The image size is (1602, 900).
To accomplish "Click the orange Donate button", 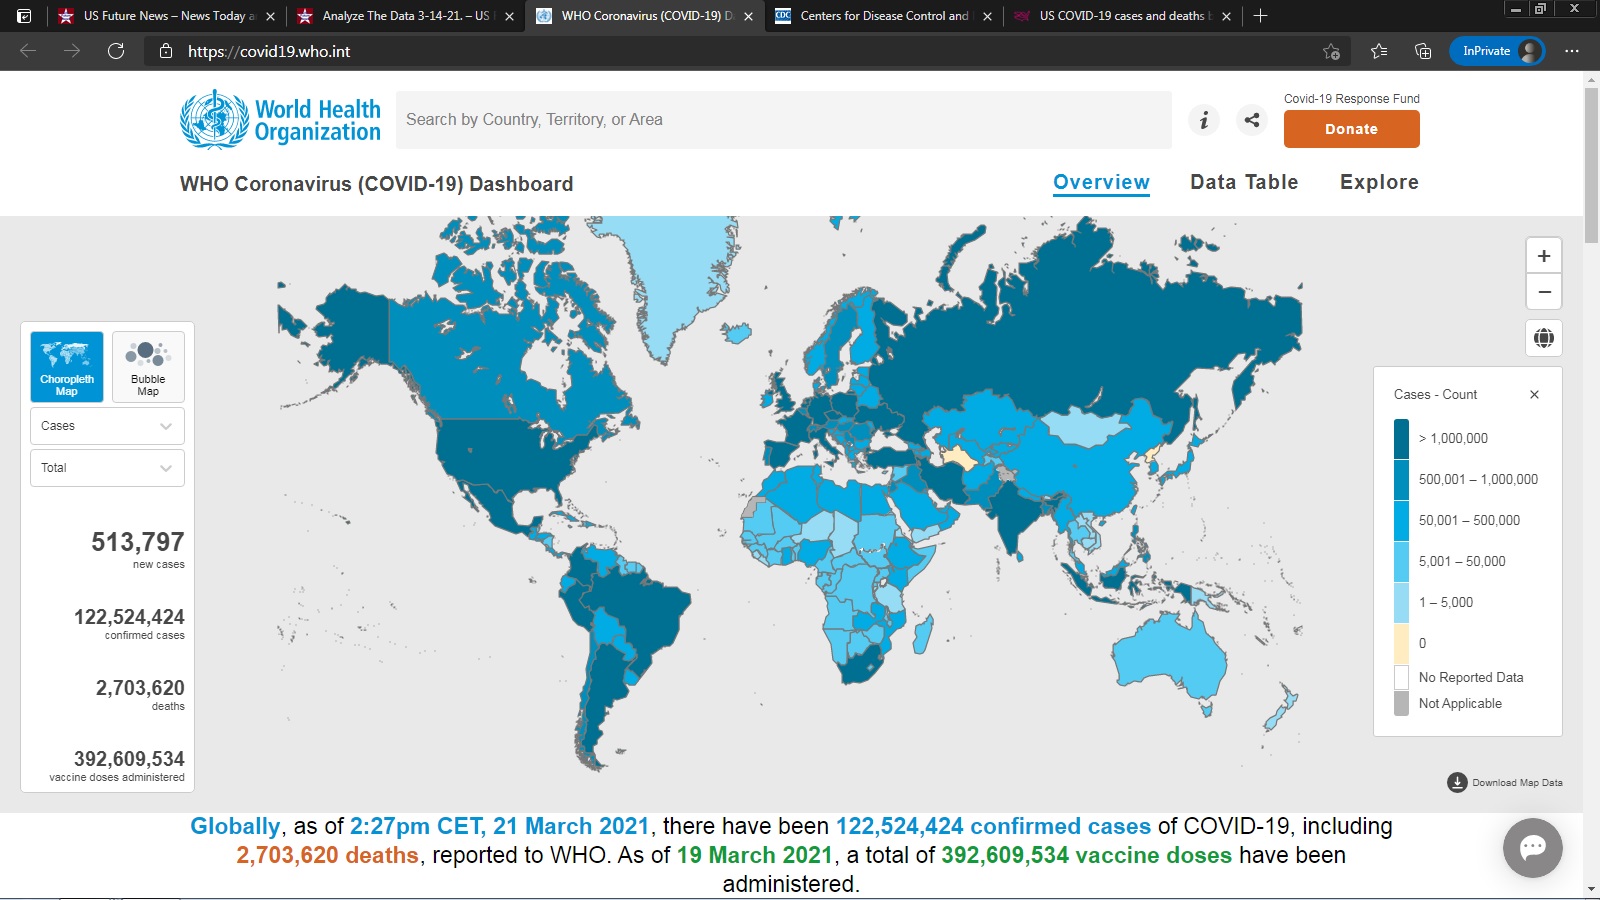I will tap(1351, 129).
